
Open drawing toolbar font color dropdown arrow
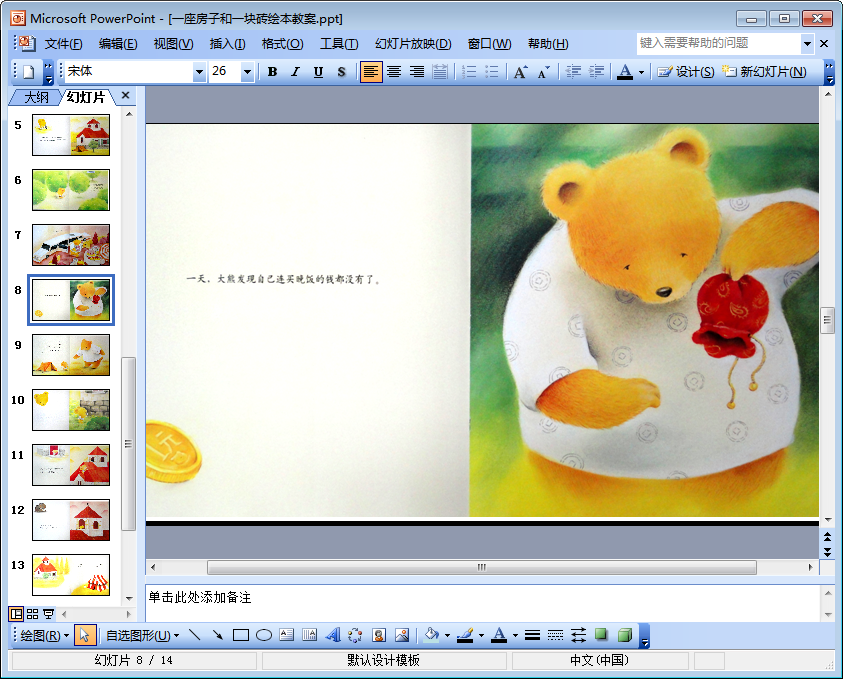click(515, 636)
